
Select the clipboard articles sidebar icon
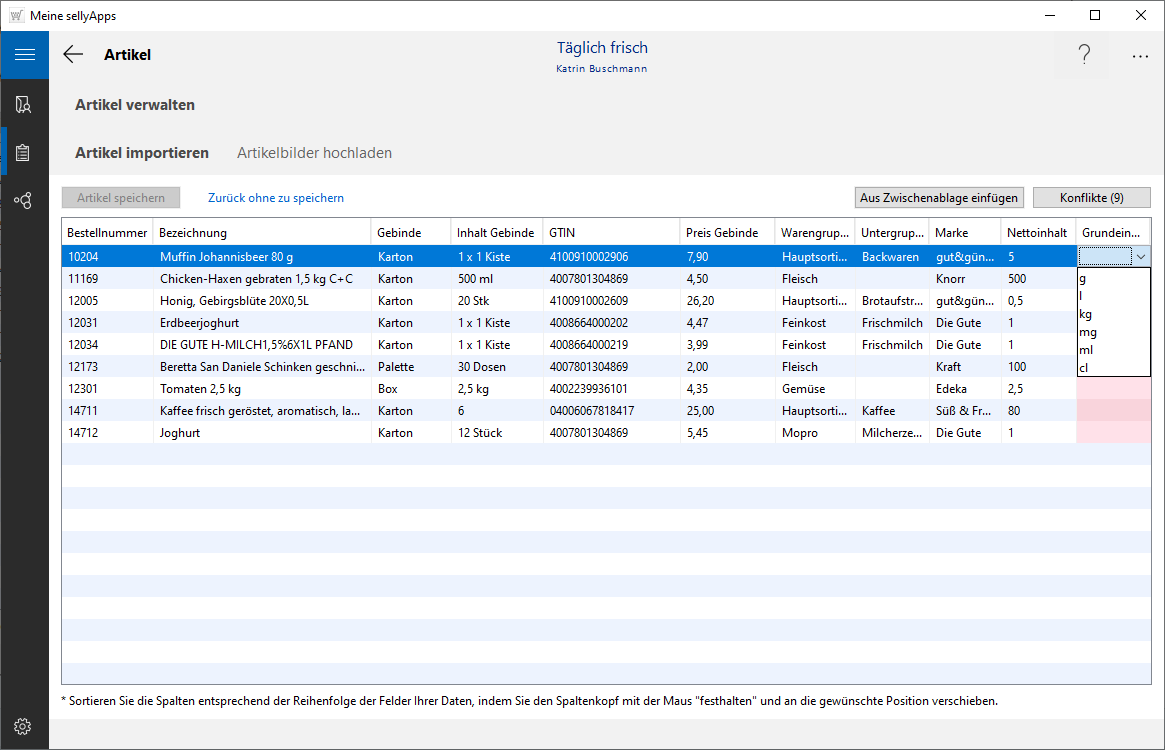(23, 152)
